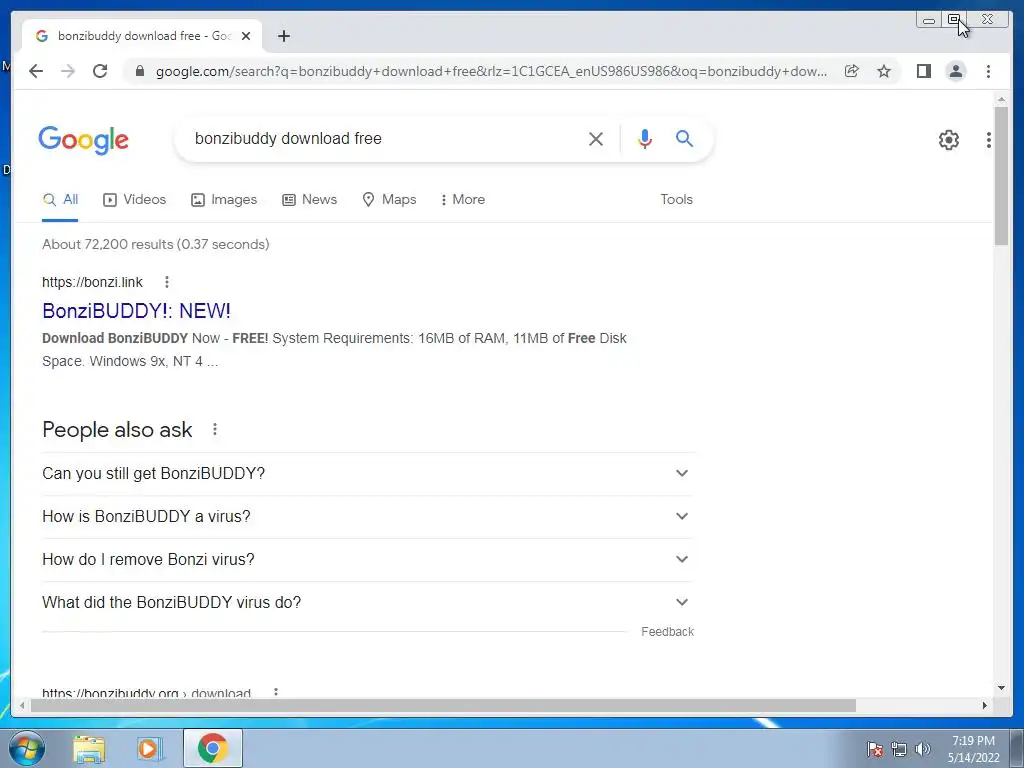Bookmark this tab with the star

click(884, 71)
